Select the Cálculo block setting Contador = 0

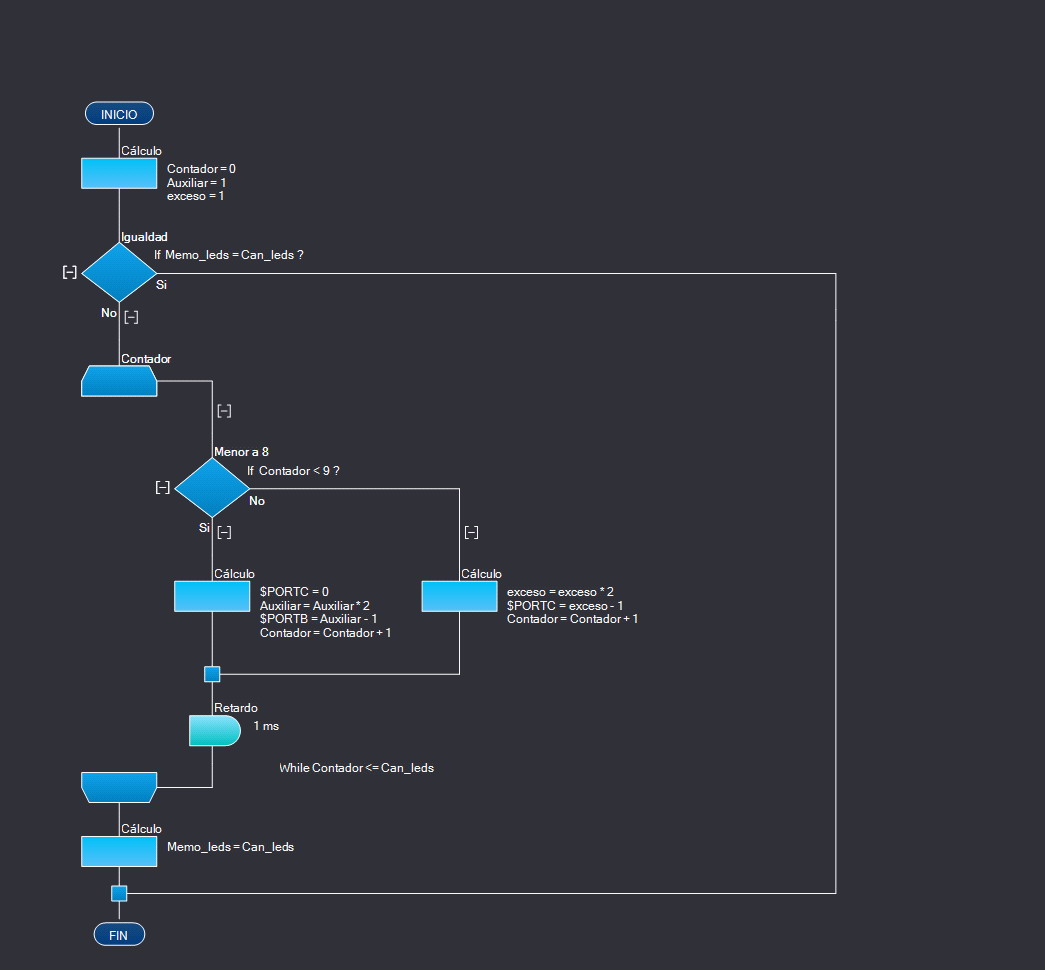pos(119,173)
